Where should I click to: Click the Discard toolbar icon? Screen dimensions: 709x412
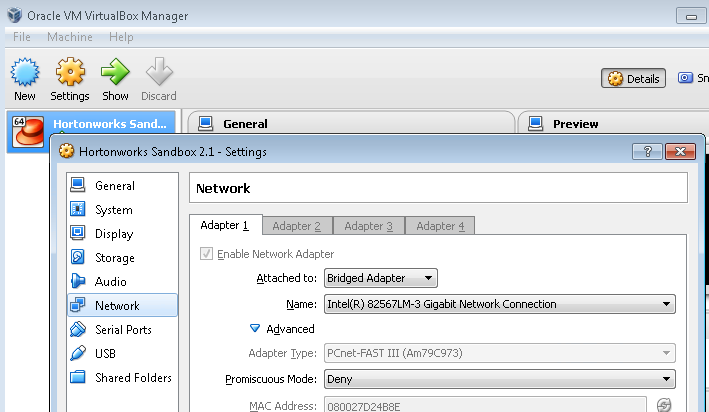point(159,71)
